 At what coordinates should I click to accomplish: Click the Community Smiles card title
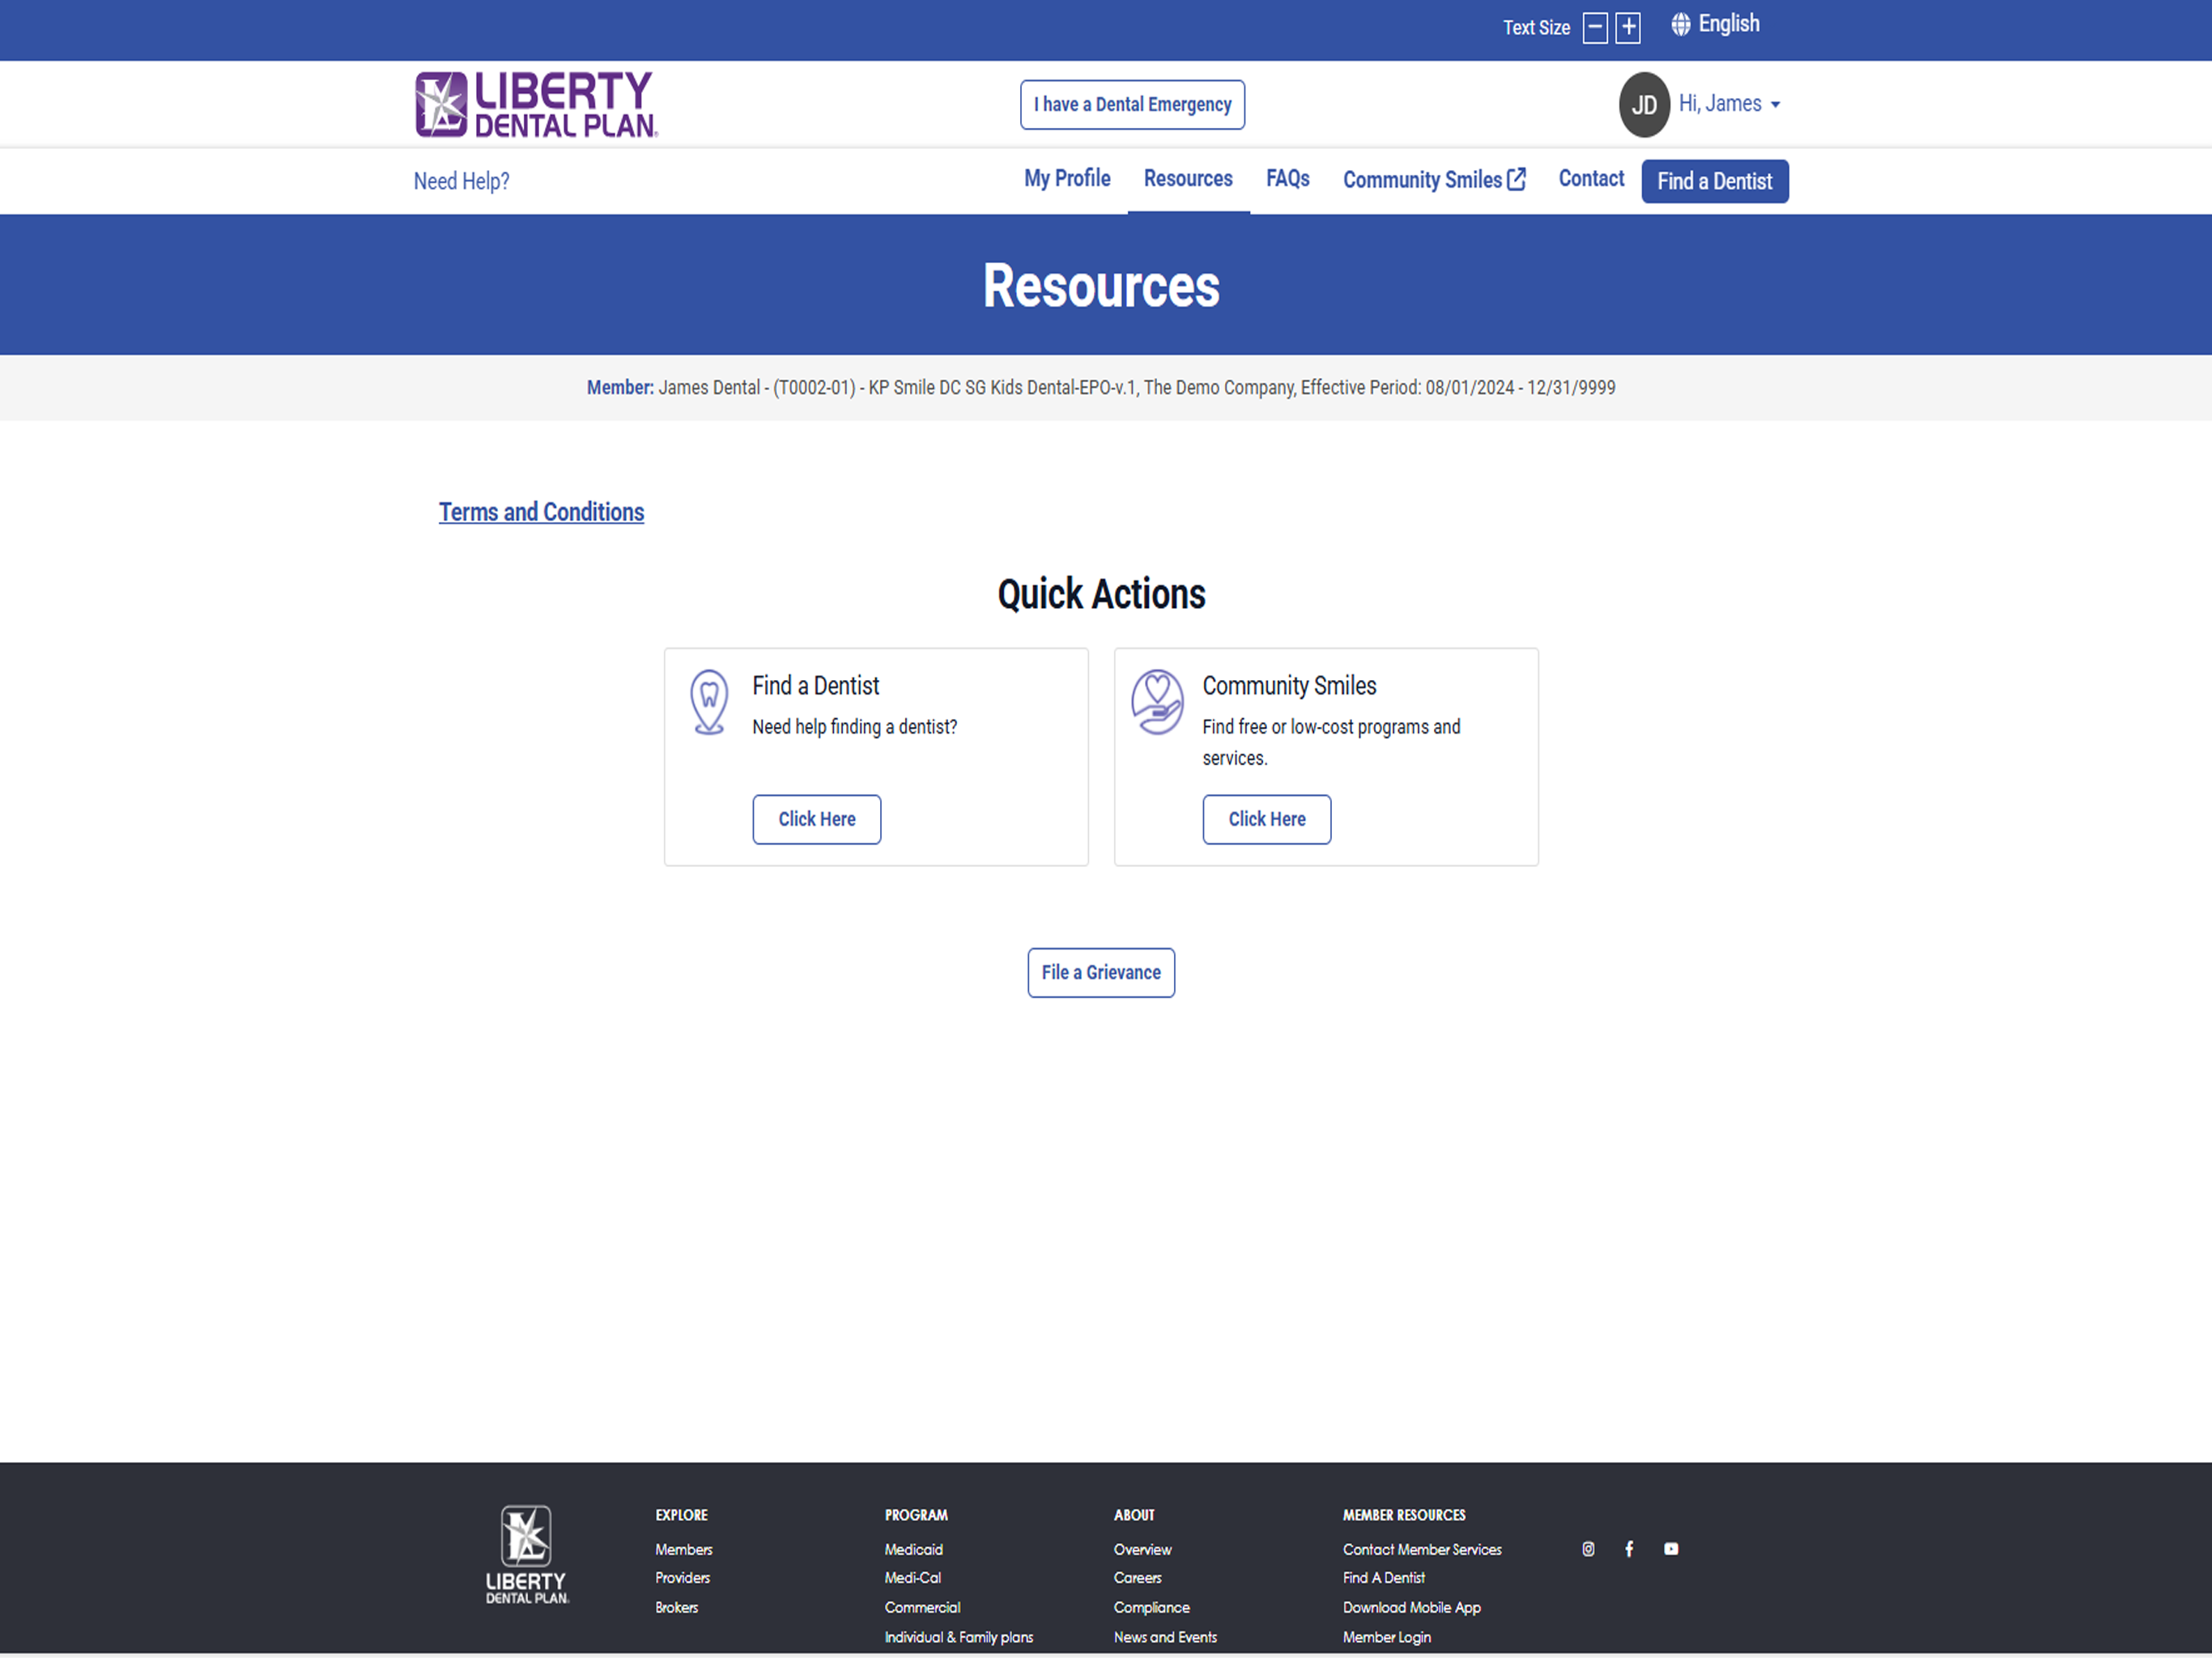point(1289,686)
